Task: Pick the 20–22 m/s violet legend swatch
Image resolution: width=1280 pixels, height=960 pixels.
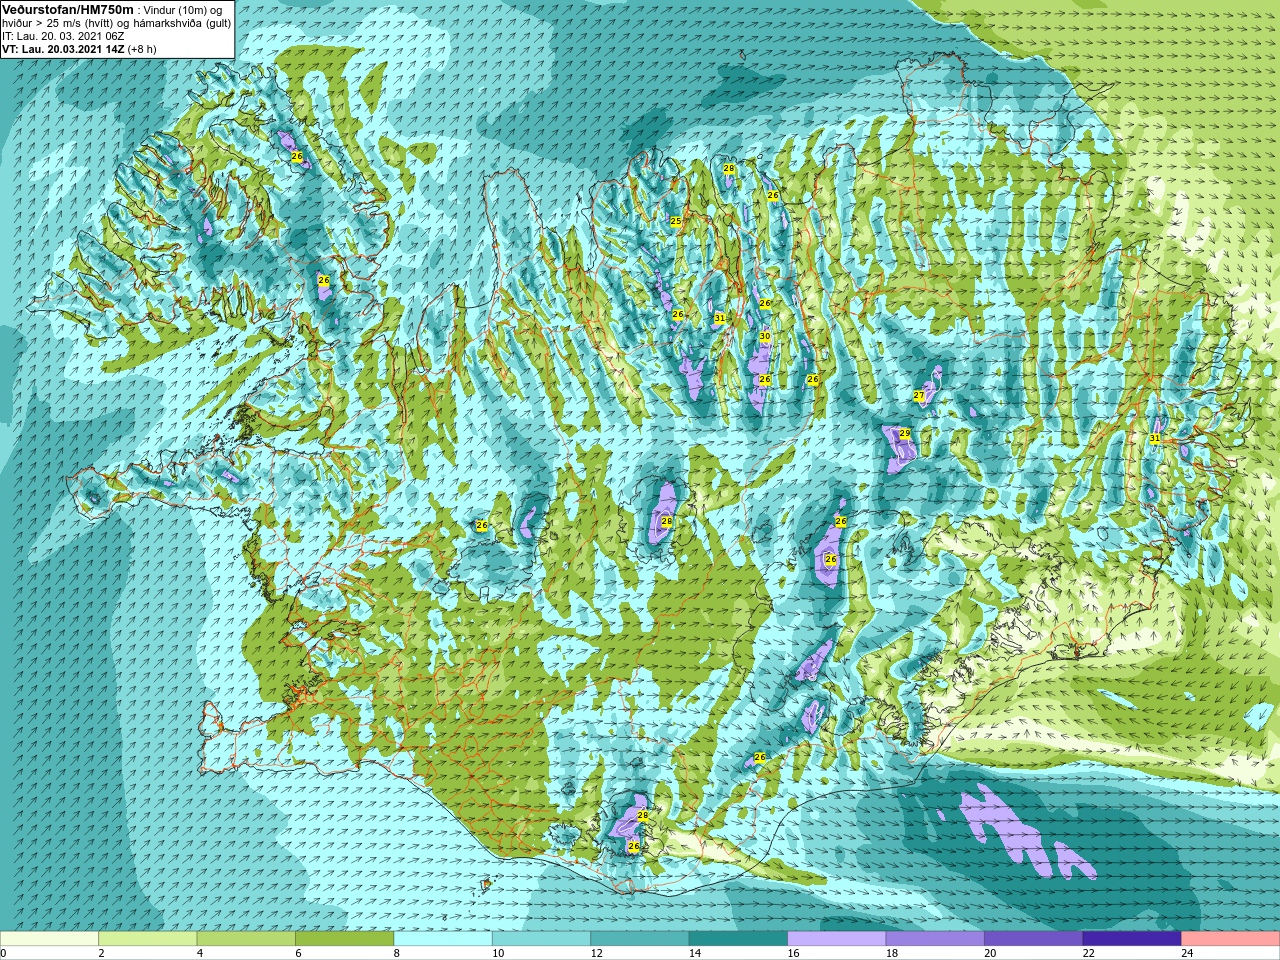Action: [1034, 939]
